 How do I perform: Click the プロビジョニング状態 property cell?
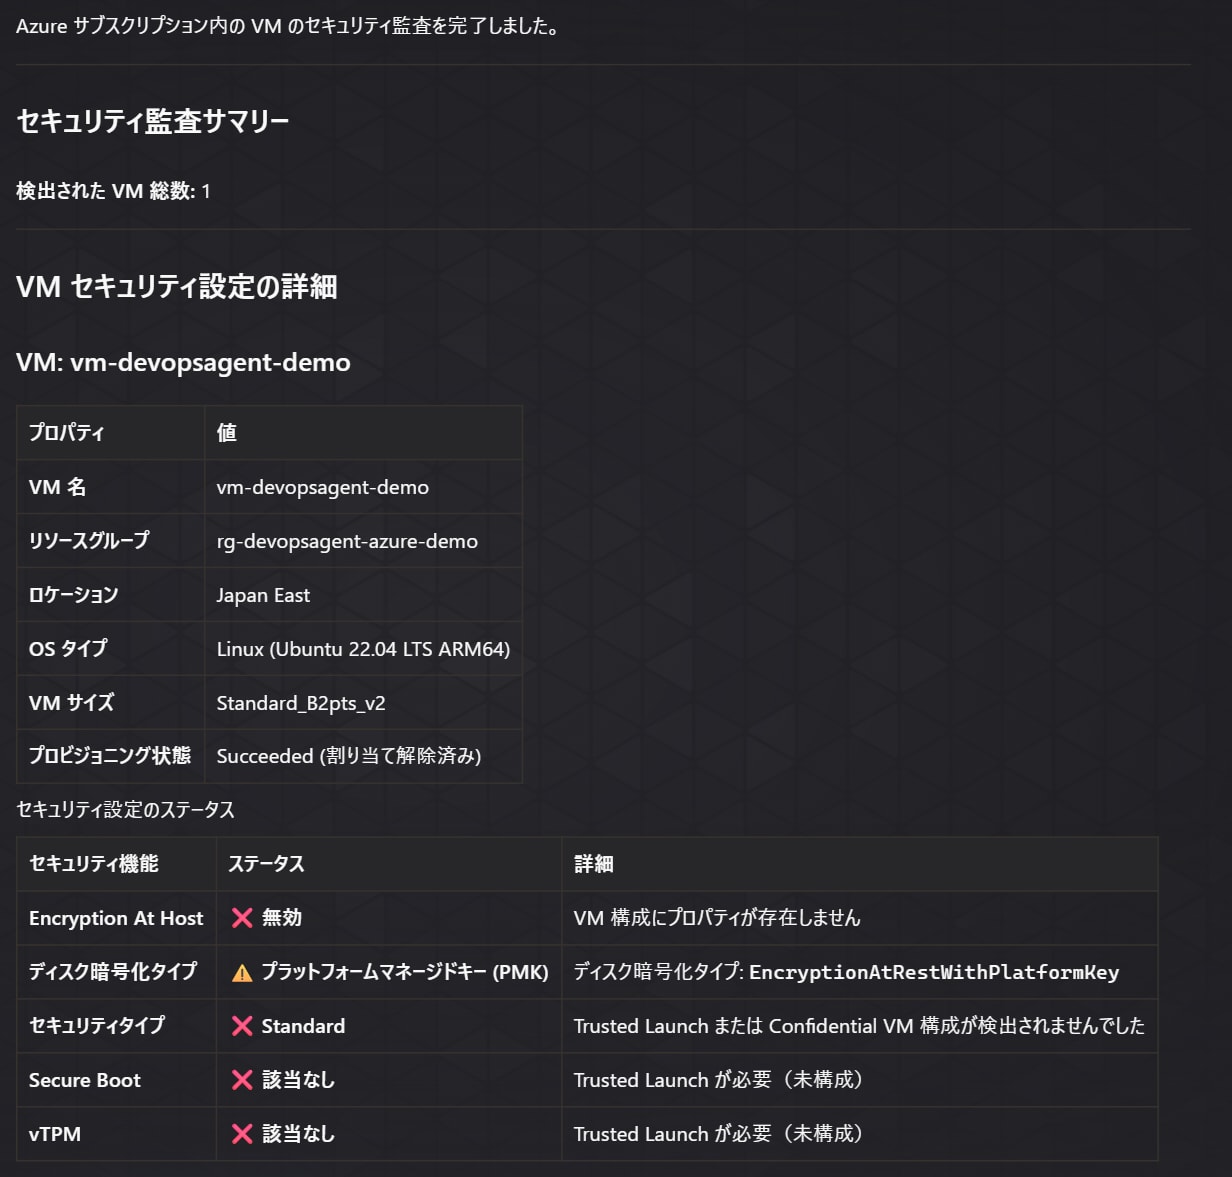(111, 756)
